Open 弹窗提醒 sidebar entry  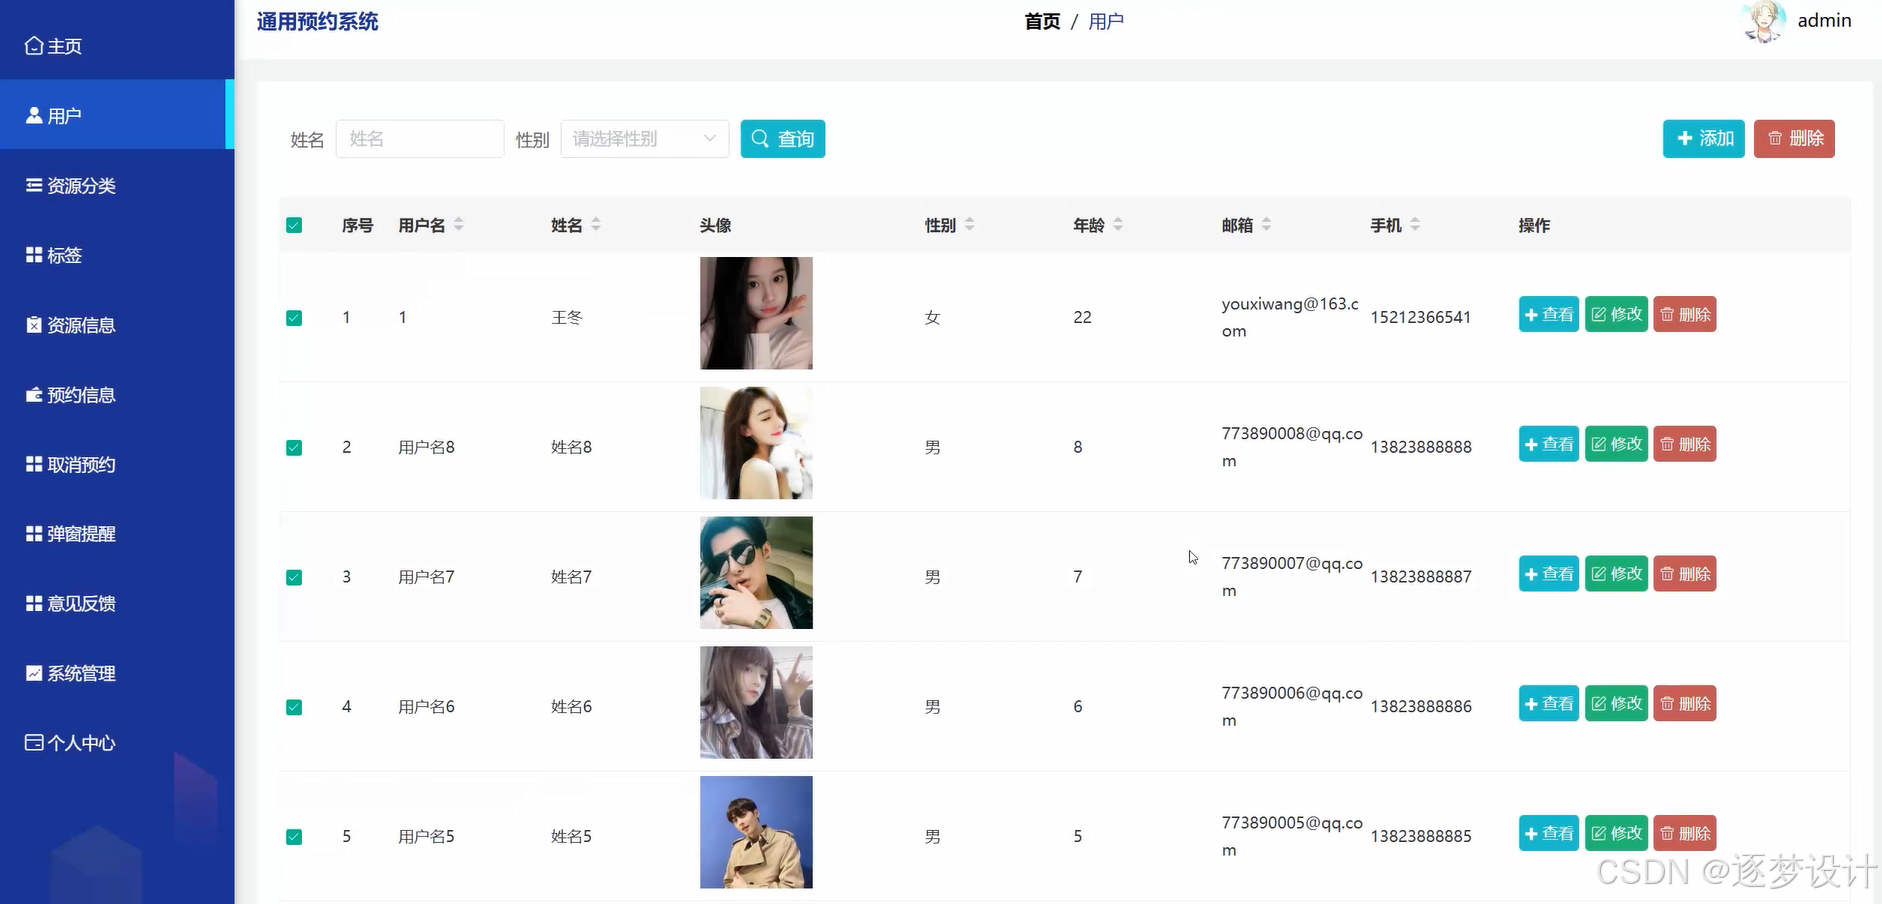coord(117,534)
